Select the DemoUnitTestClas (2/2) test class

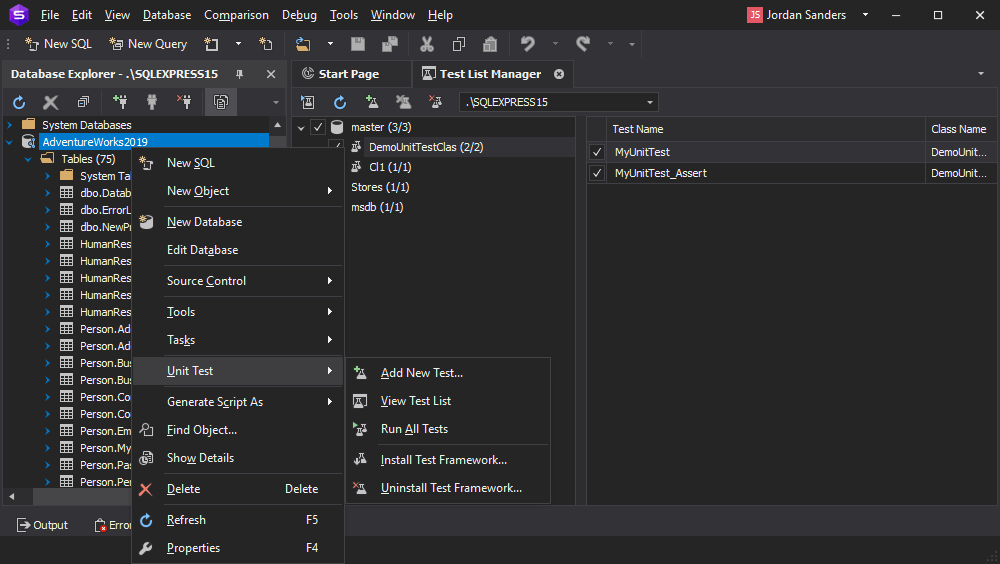[426, 147]
